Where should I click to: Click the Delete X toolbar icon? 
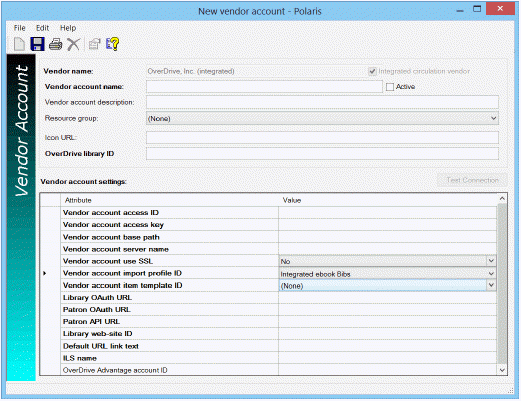(73, 44)
